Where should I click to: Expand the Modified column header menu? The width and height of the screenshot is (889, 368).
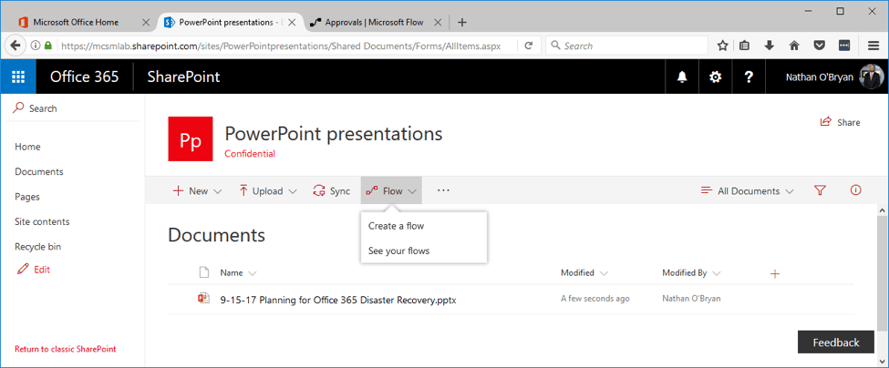click(584, 273)
